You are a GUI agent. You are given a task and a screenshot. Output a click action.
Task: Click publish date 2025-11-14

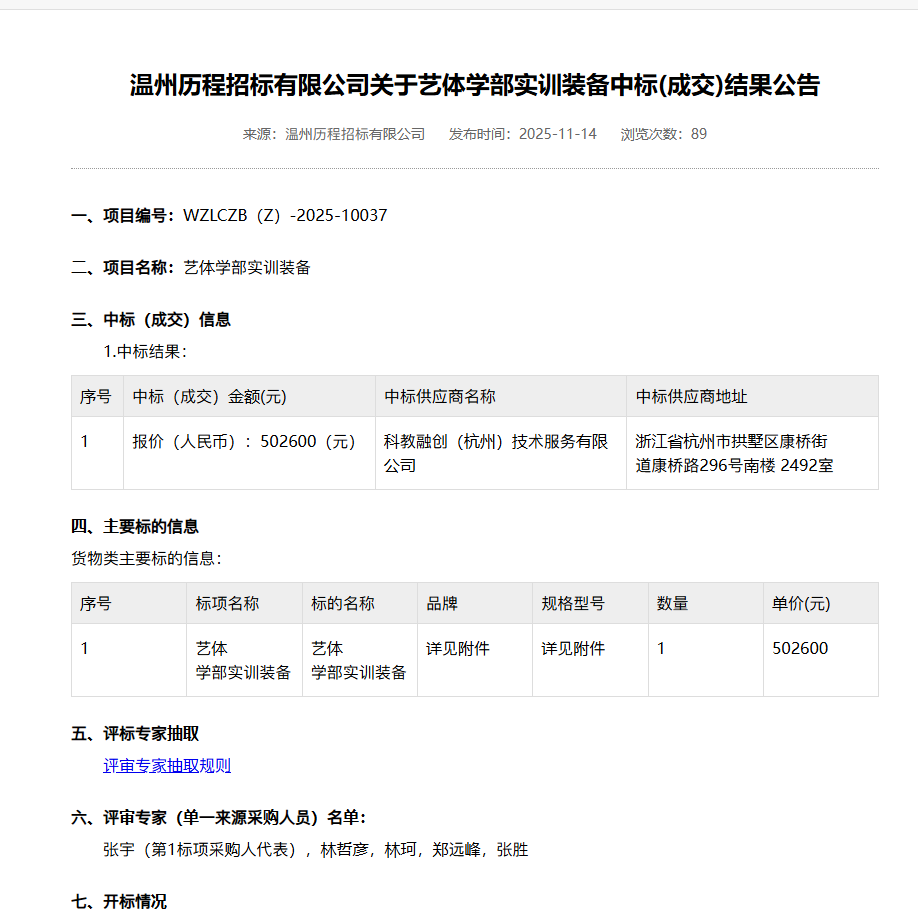[x=558, y=134]
